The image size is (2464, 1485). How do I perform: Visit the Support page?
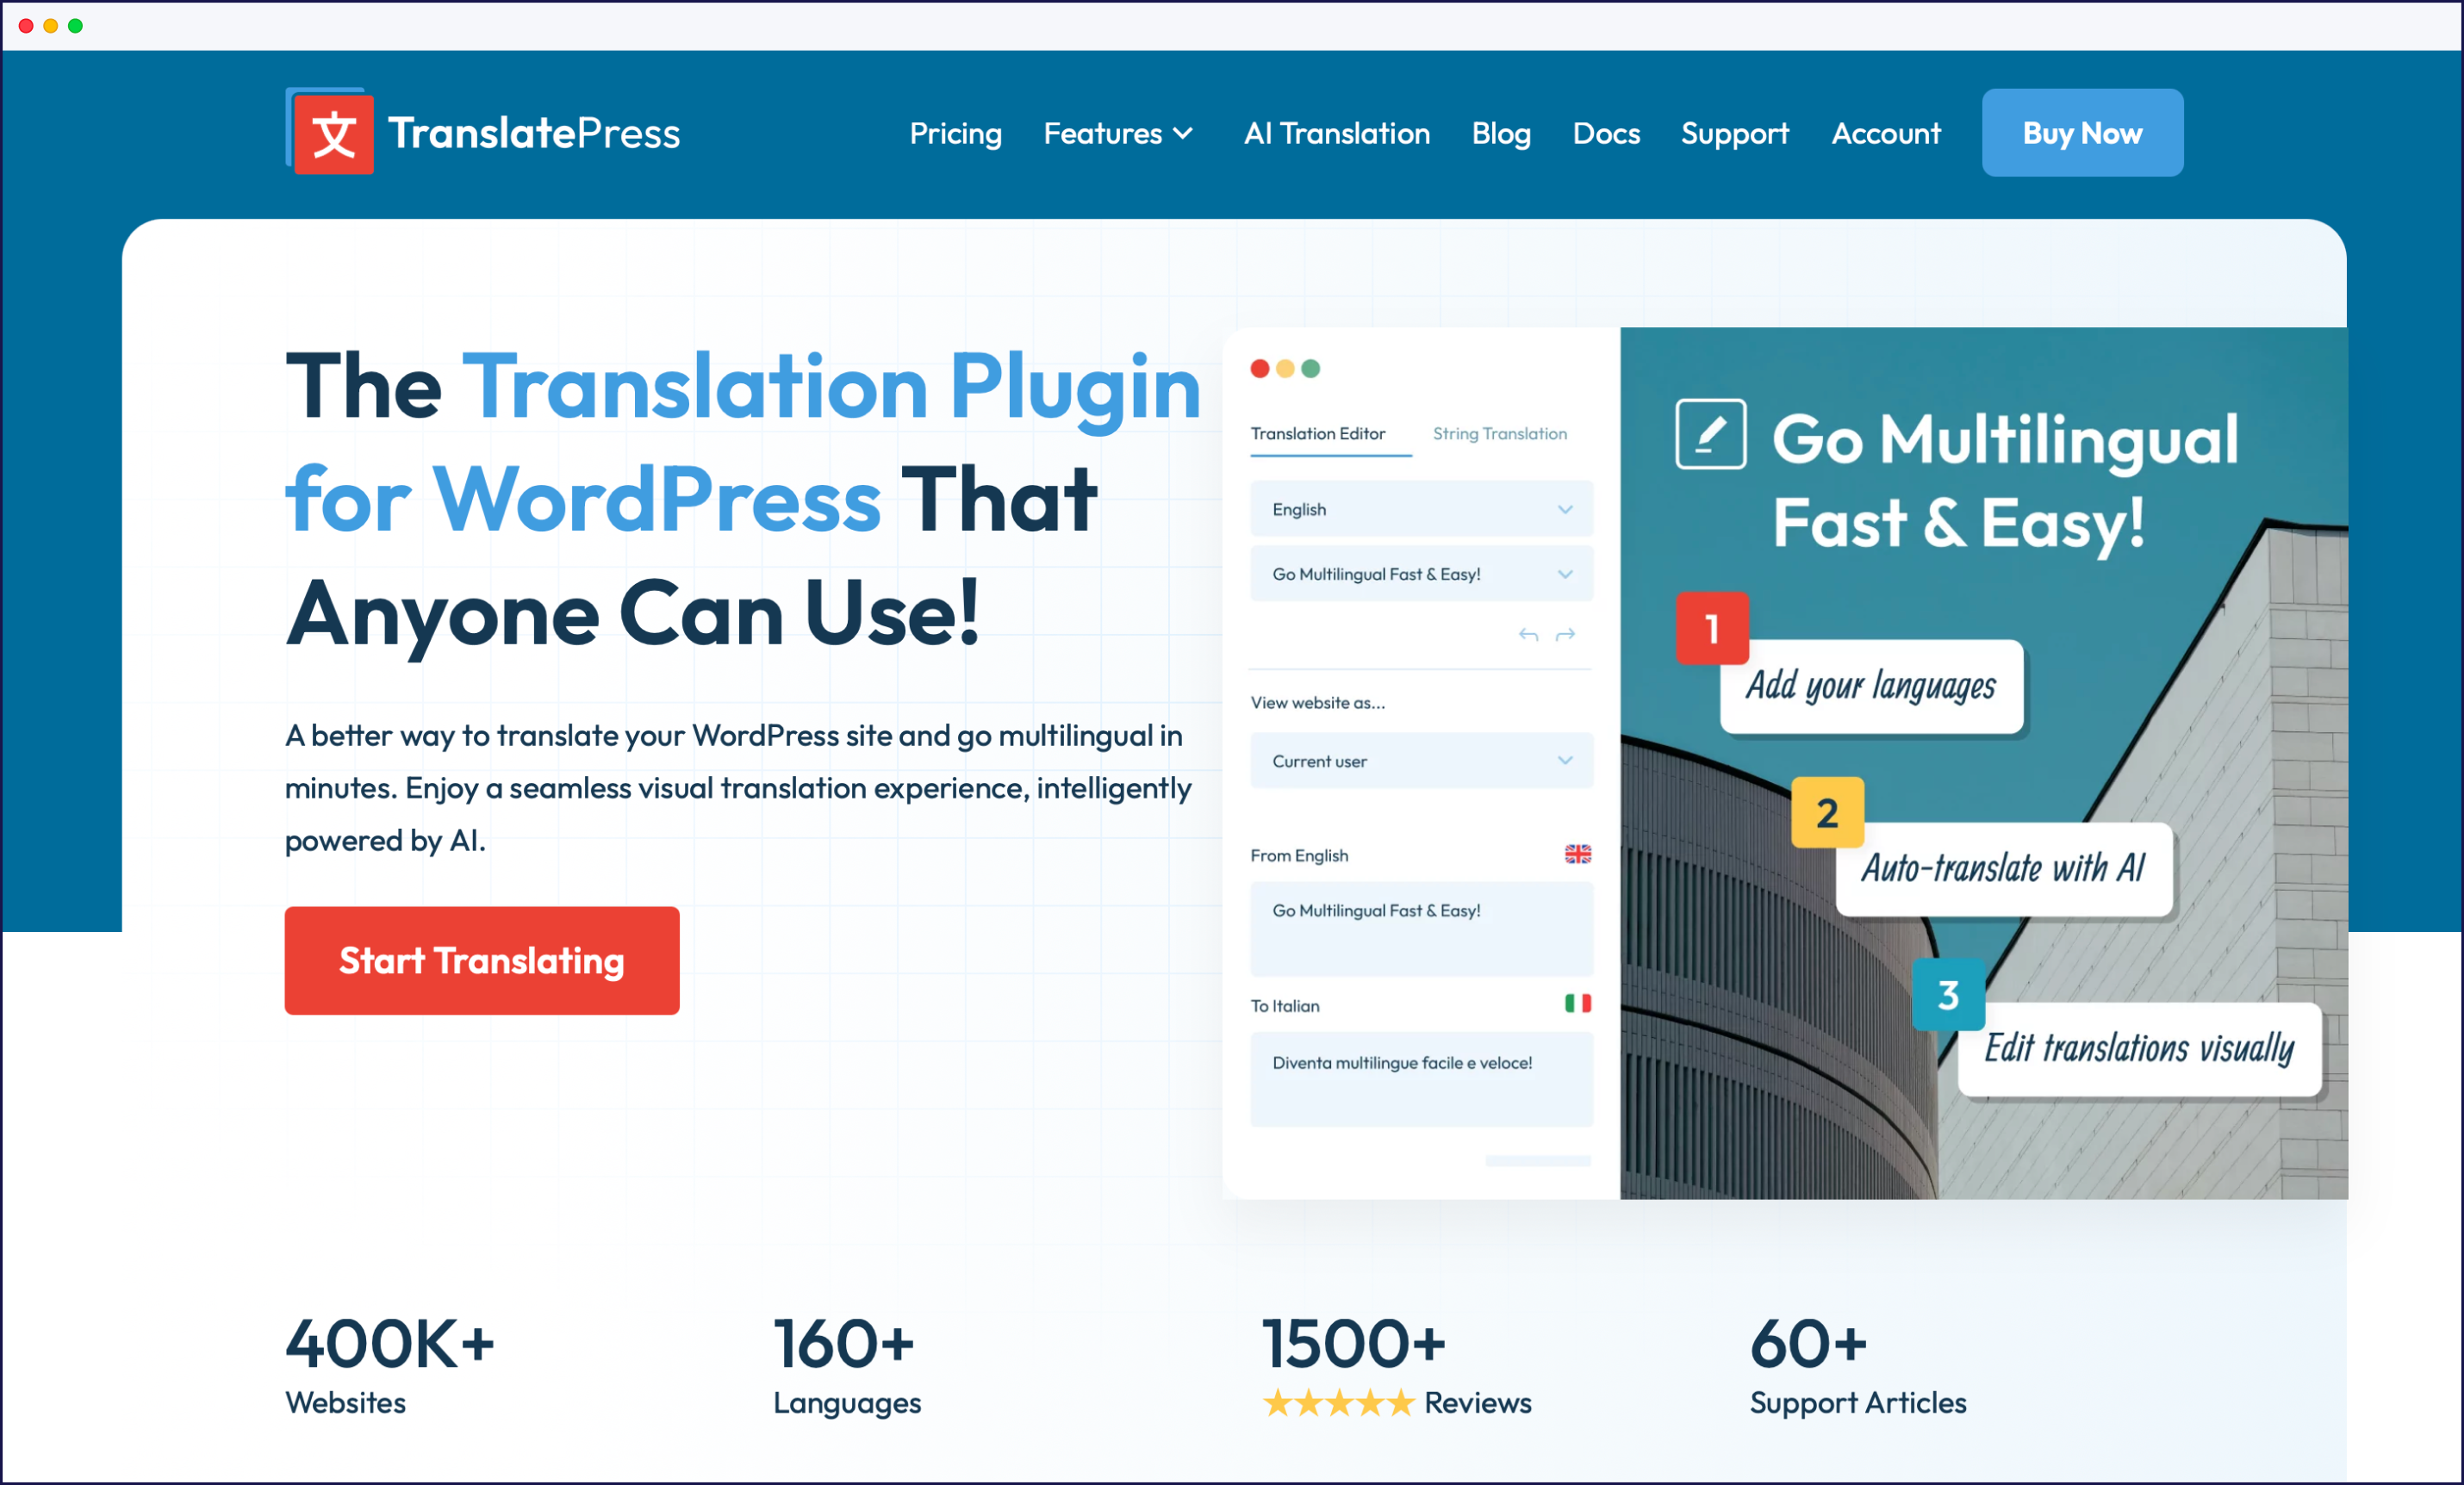tap(1735, 133)
